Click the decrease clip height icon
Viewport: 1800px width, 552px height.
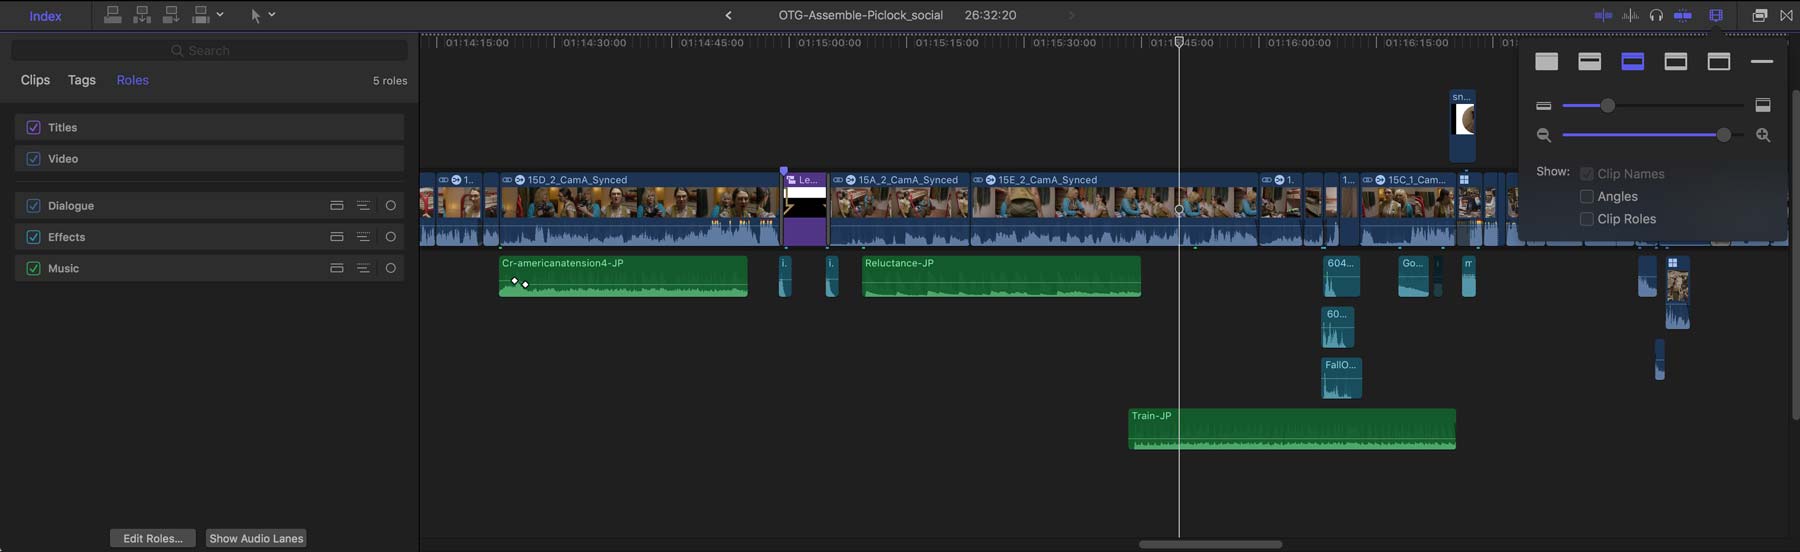click(1544, 105)
